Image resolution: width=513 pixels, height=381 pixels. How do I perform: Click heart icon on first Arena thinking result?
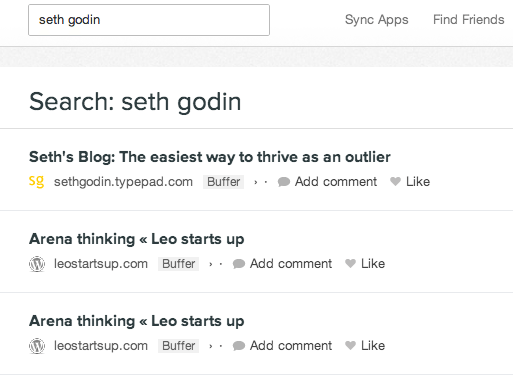point(350,264)
